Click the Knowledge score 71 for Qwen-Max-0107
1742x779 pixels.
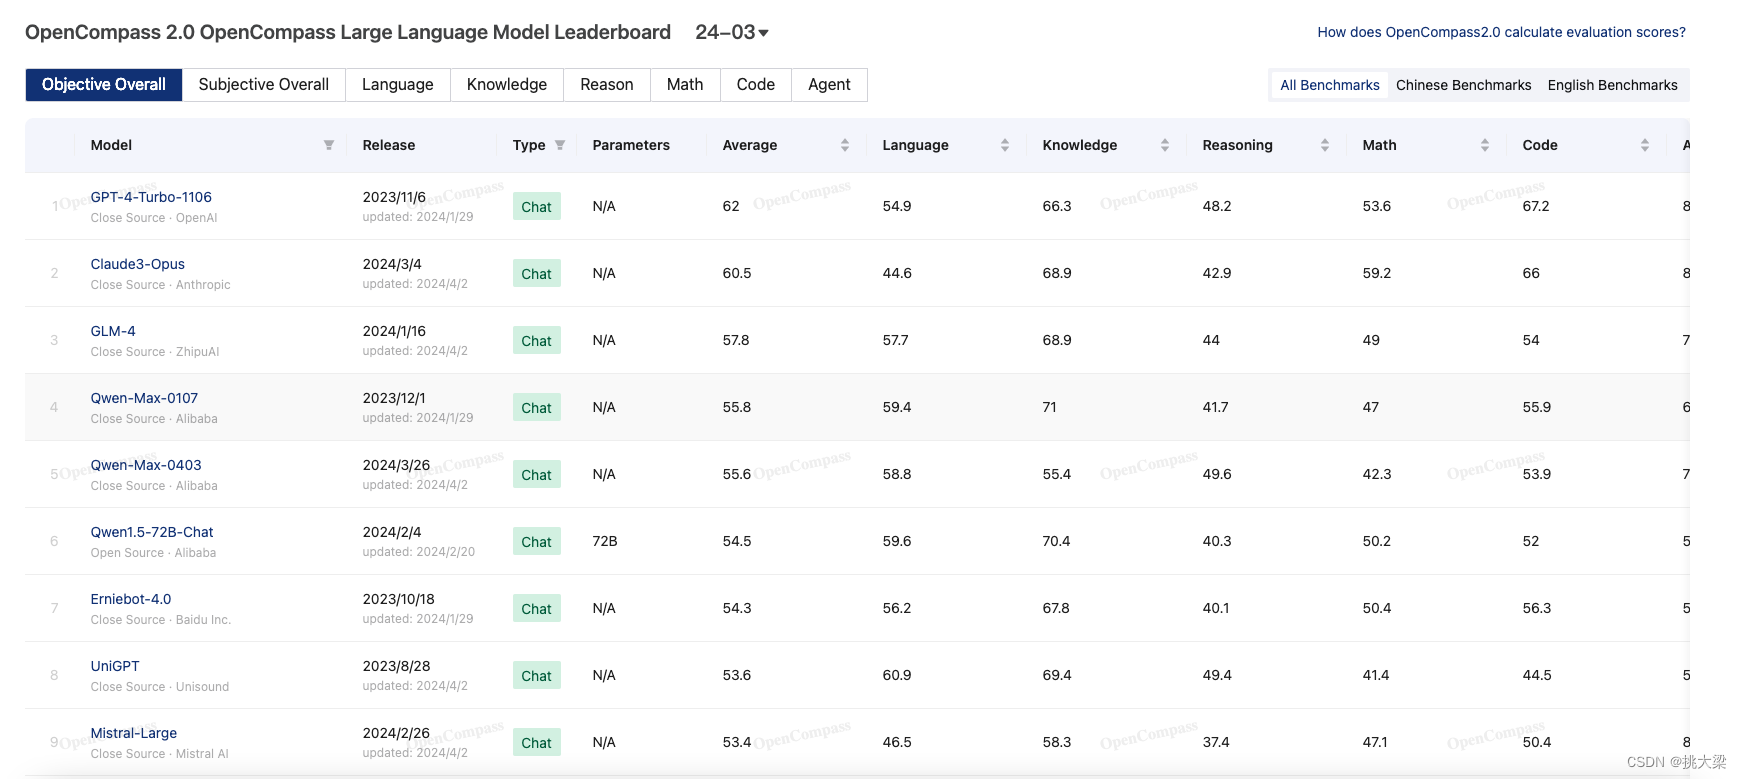click(1049, 407)
